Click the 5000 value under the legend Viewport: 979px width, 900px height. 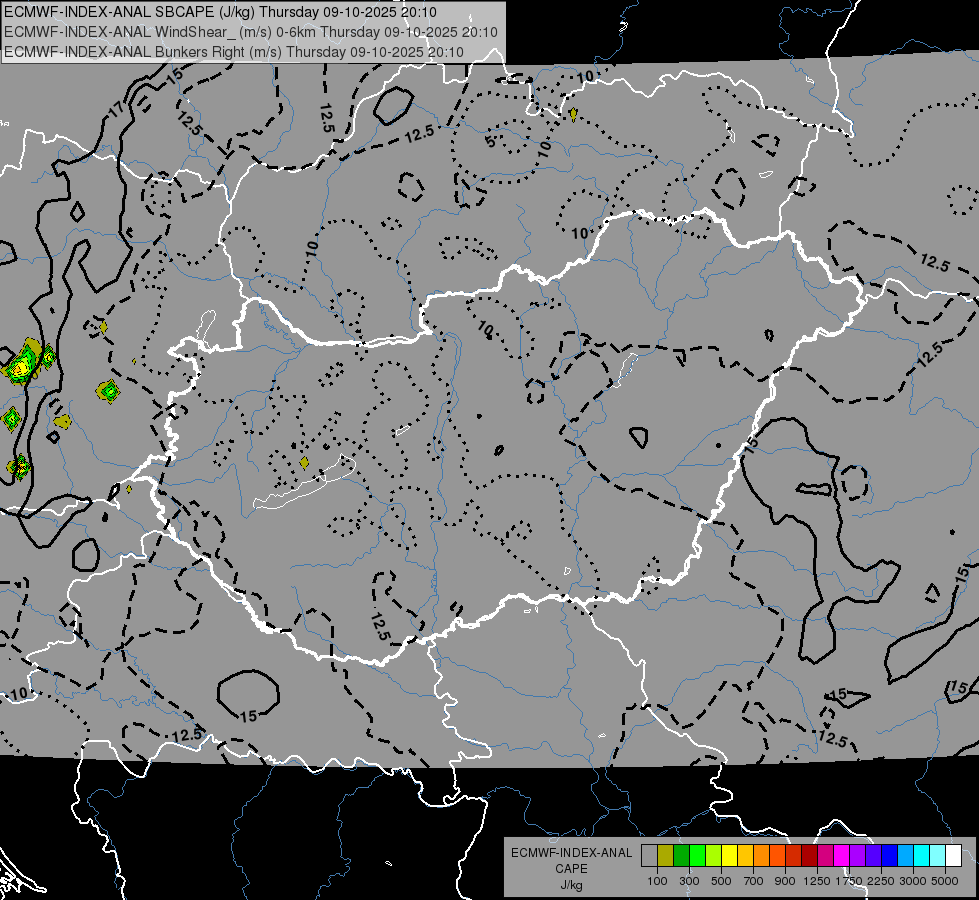coord(945,881)
